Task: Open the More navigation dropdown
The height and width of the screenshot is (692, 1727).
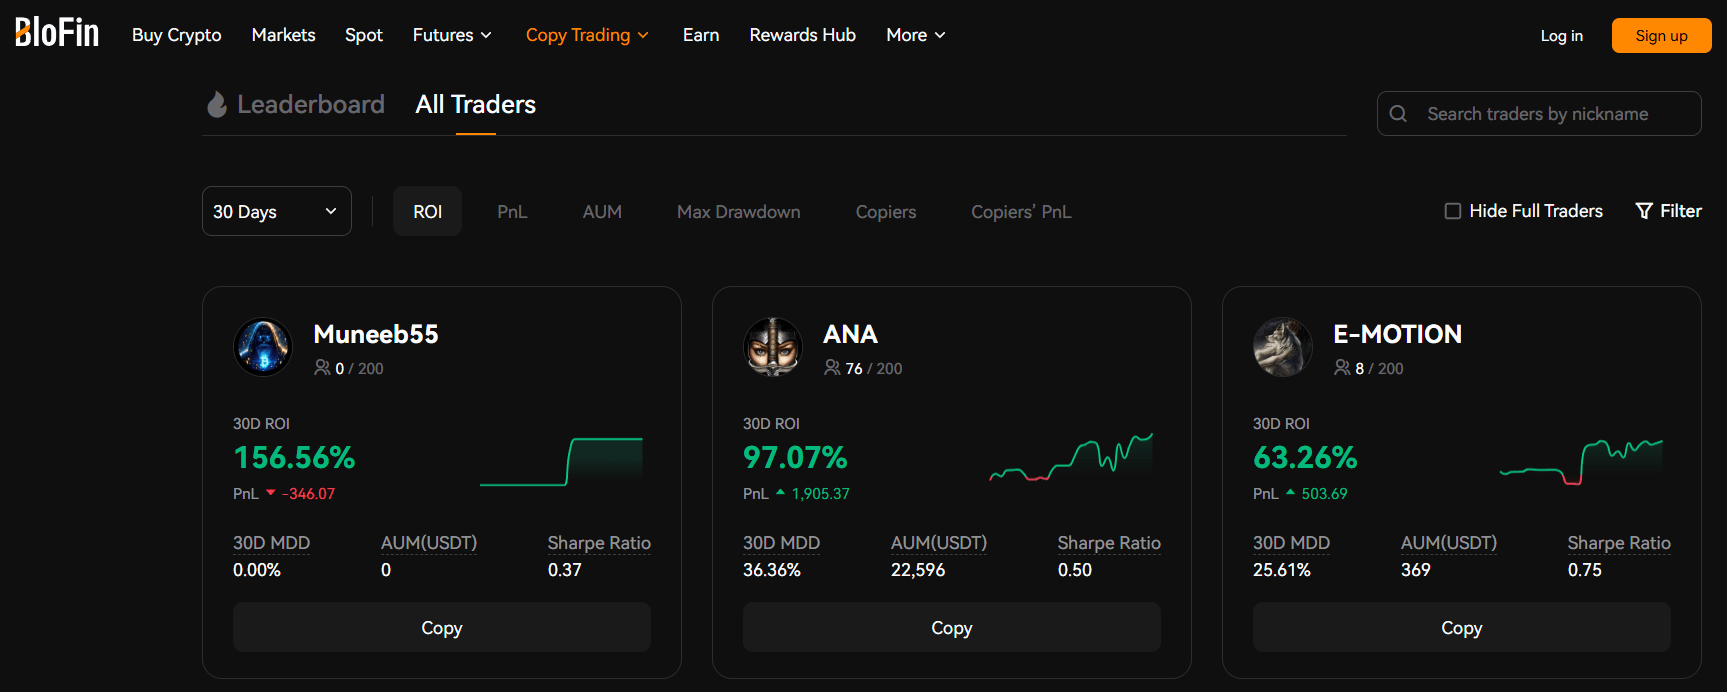Action: pyautogui.click(x=915, y=35)
